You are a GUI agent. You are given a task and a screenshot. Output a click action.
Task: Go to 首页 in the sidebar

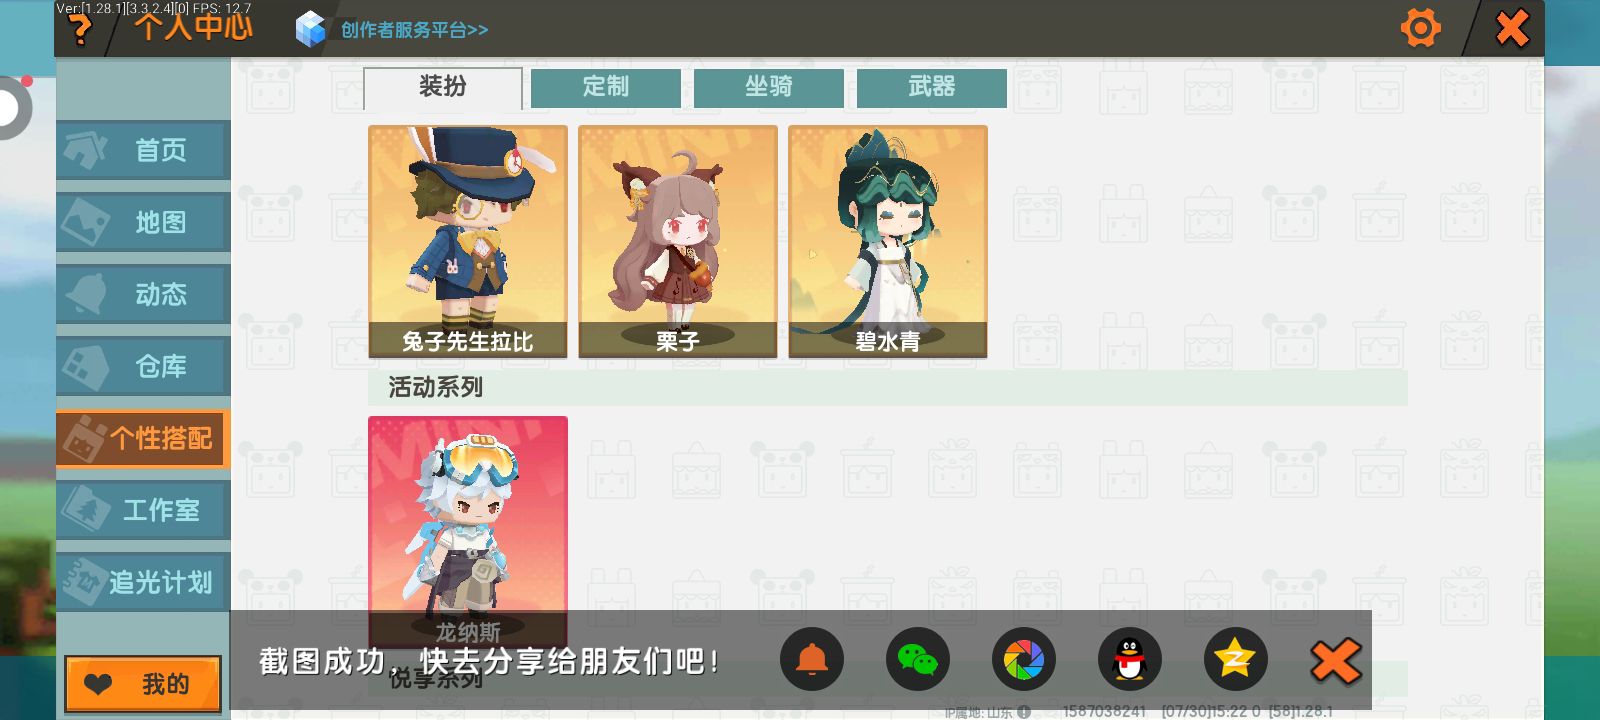coord(143,150)
